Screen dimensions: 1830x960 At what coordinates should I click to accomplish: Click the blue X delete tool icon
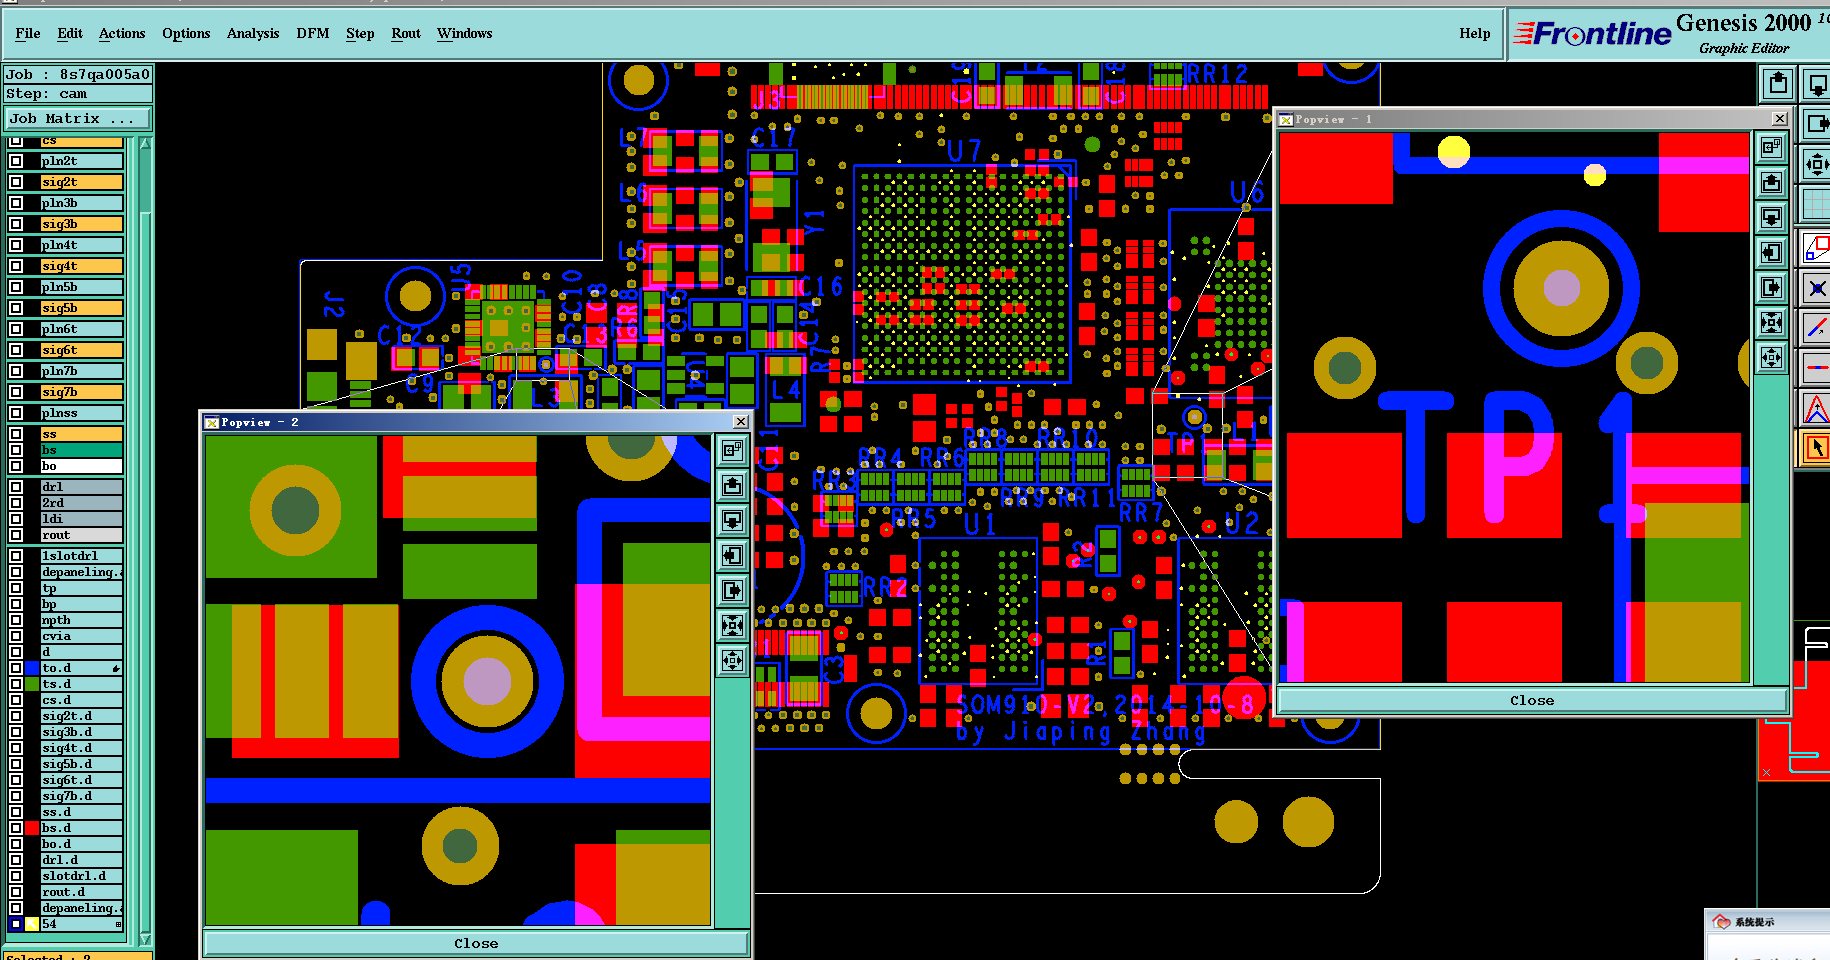point(1816,289)
